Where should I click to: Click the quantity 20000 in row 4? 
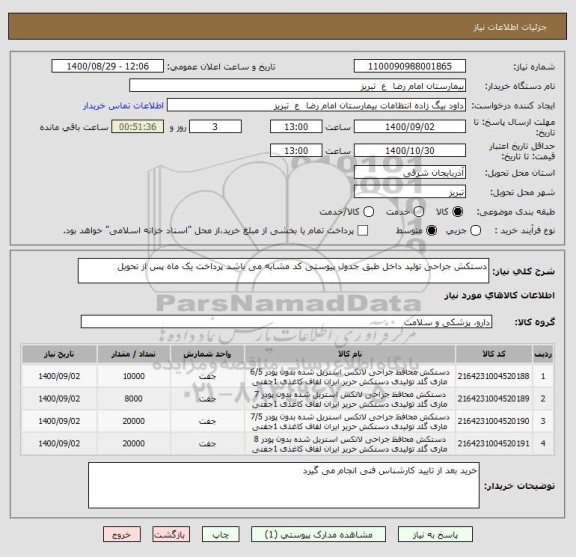coord(133,443)
